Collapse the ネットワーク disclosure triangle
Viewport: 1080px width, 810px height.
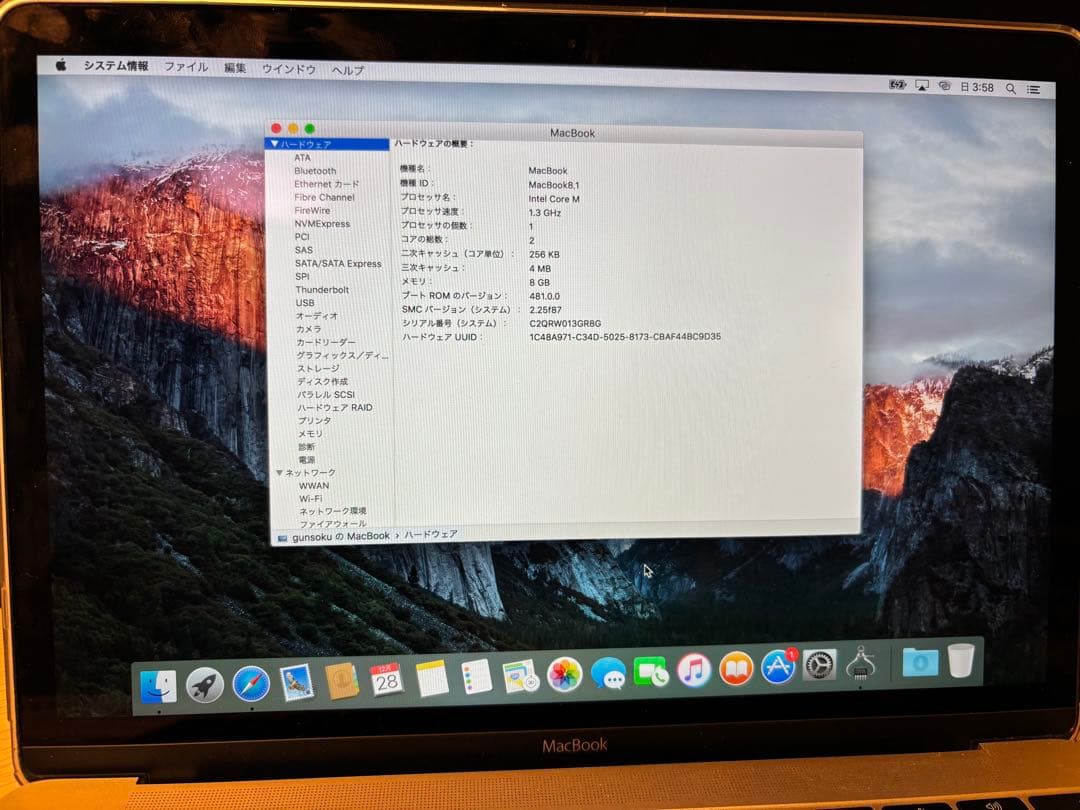point(279,472)
